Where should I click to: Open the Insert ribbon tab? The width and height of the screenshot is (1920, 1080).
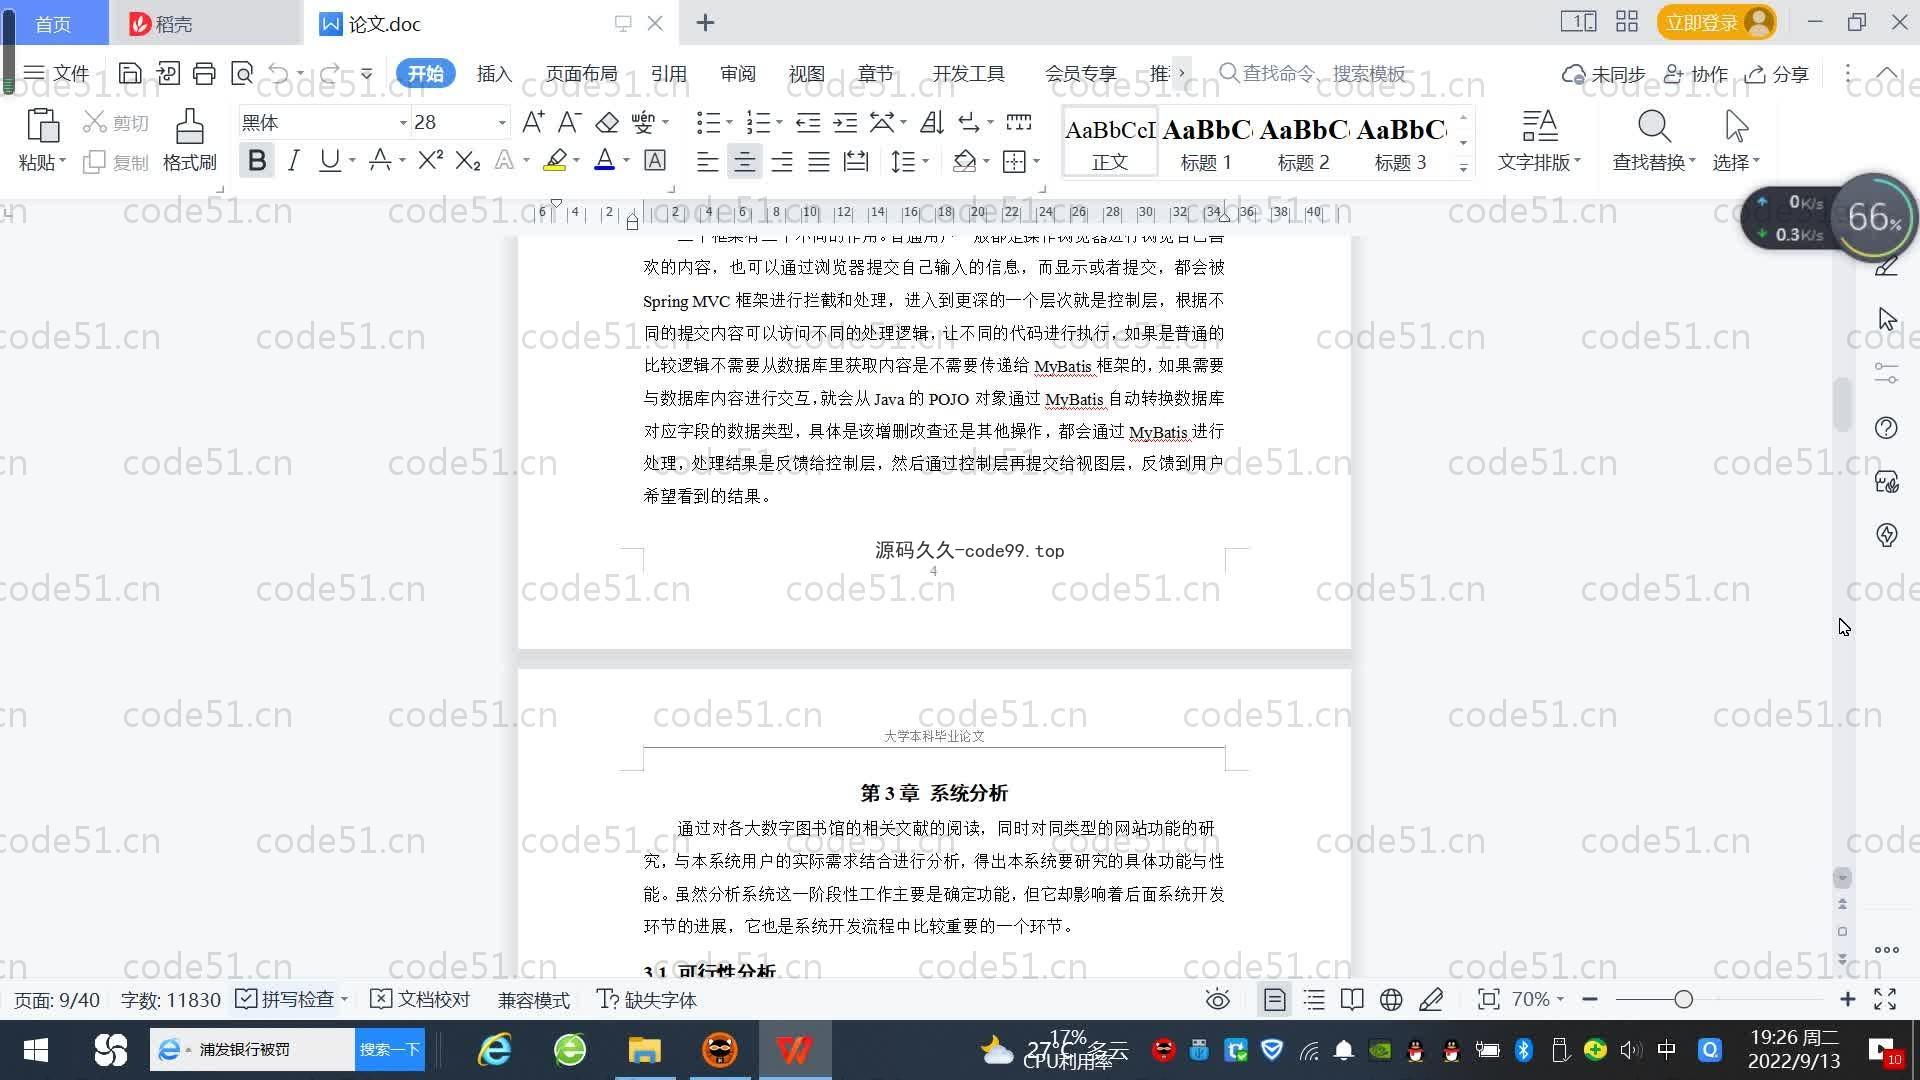(494, 73)
